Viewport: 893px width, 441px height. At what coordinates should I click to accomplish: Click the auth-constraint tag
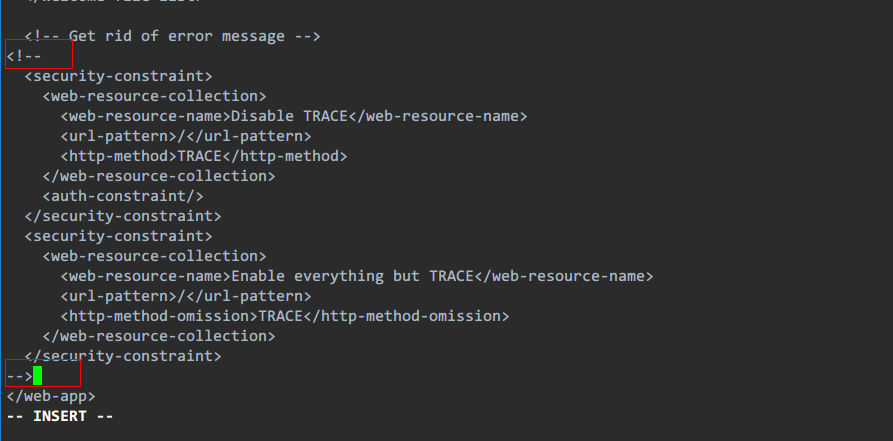pyautogui.click(x=123, y=196)
